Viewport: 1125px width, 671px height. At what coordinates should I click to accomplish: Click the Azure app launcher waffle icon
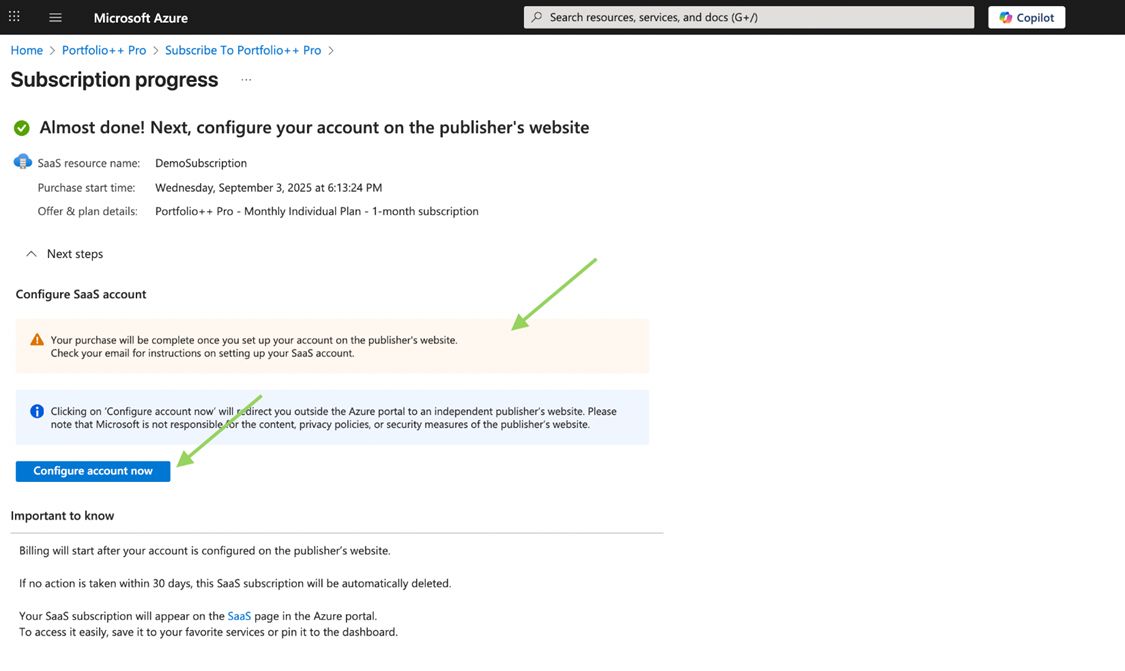tap(14, 17)
